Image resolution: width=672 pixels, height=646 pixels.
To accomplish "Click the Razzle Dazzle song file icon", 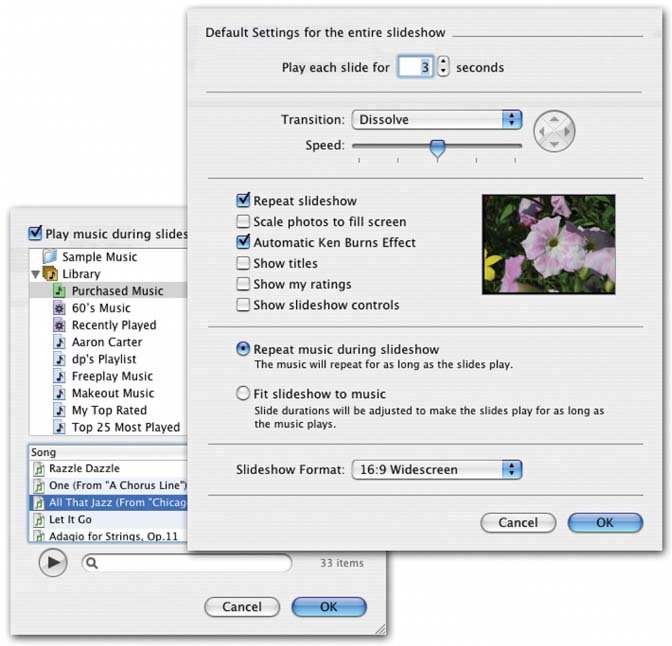I will point(39,469).
